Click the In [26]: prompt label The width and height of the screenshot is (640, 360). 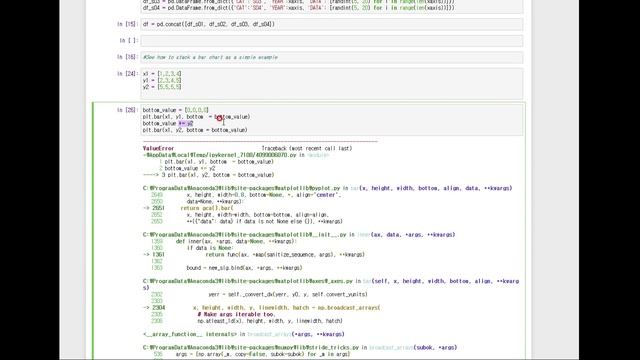[x=127, y=110]
